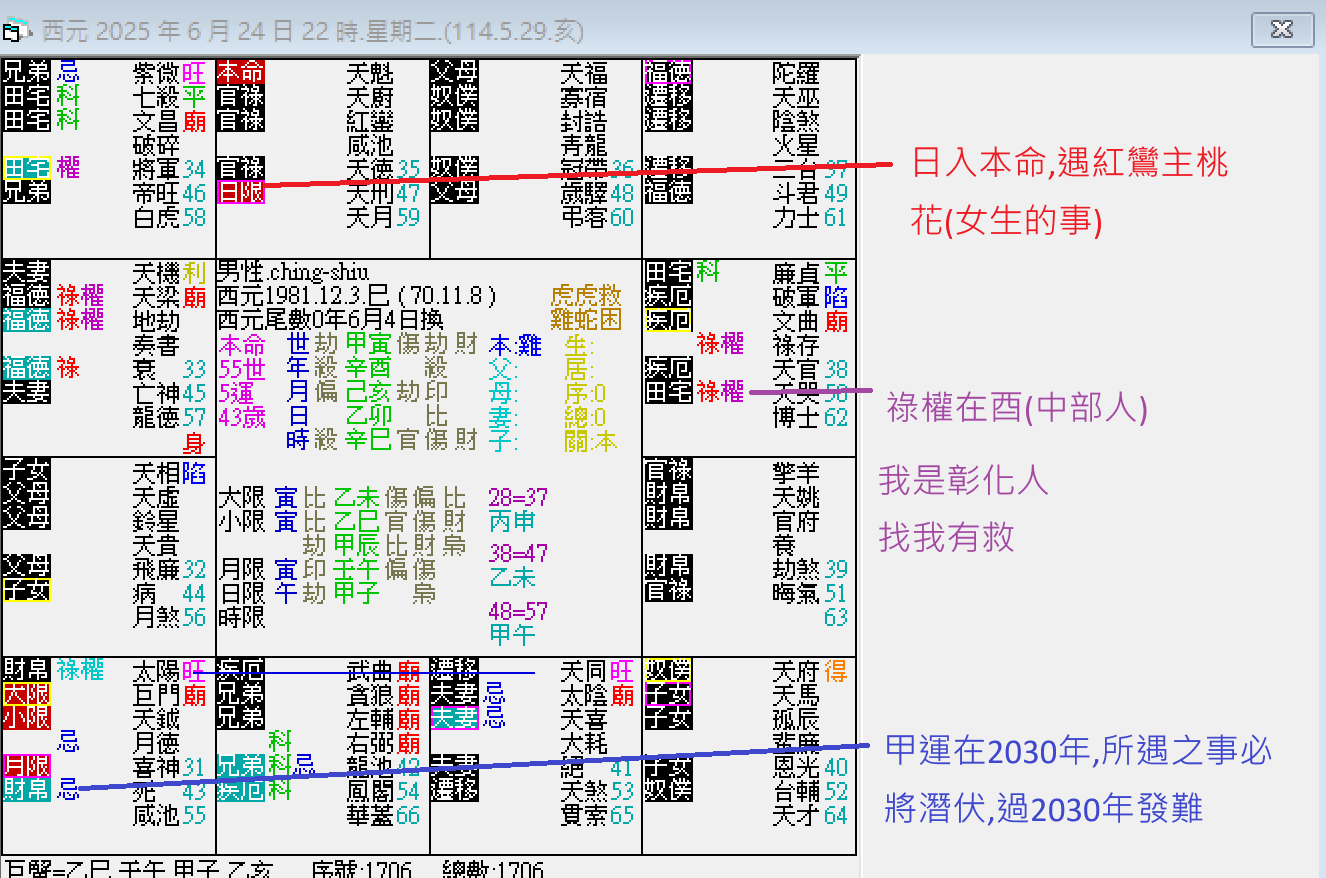Image resolution: width=1326 pixels, height=878 pixels.
Task: Select the 斗君 49 entry
Action: coord(810,192)
